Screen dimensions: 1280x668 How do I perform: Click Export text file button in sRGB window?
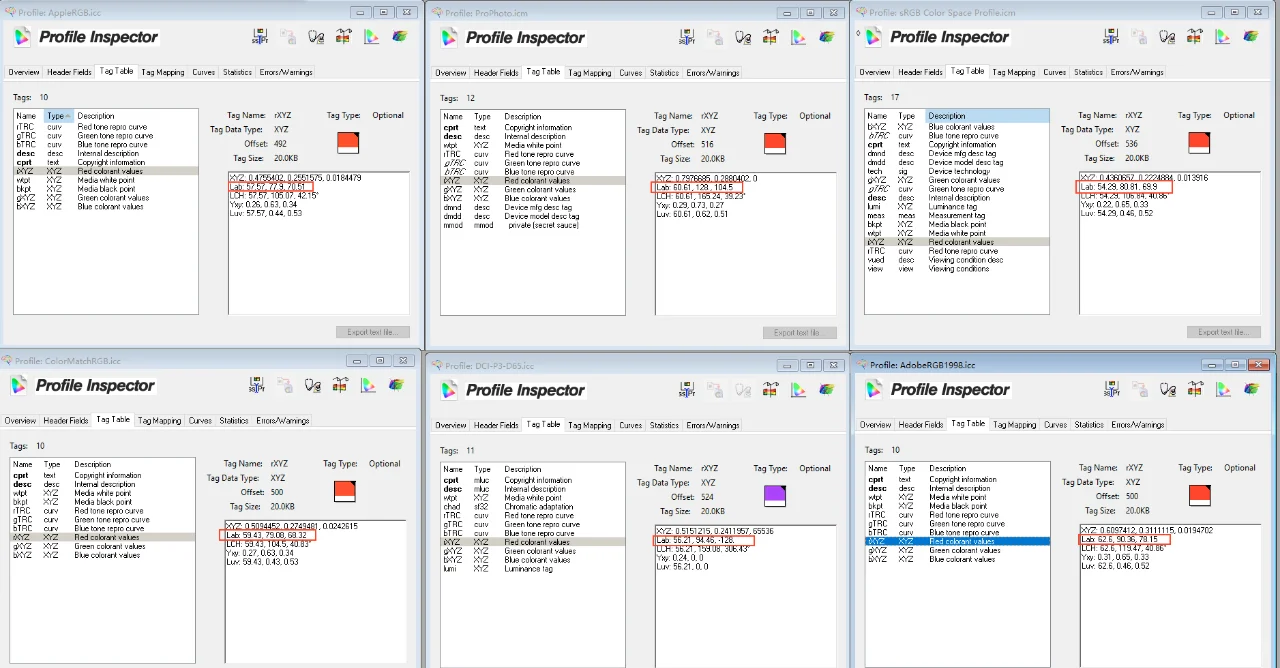click(1224, 331)
